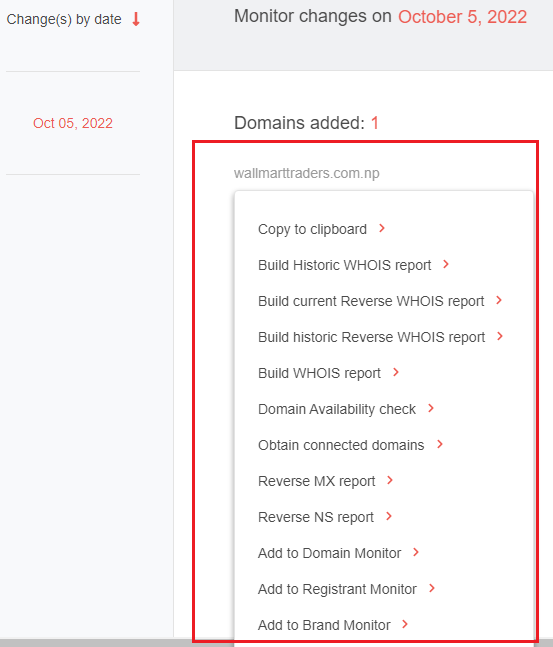Open Domain Availability check option
553x647 pixels.
pos(337,409)
